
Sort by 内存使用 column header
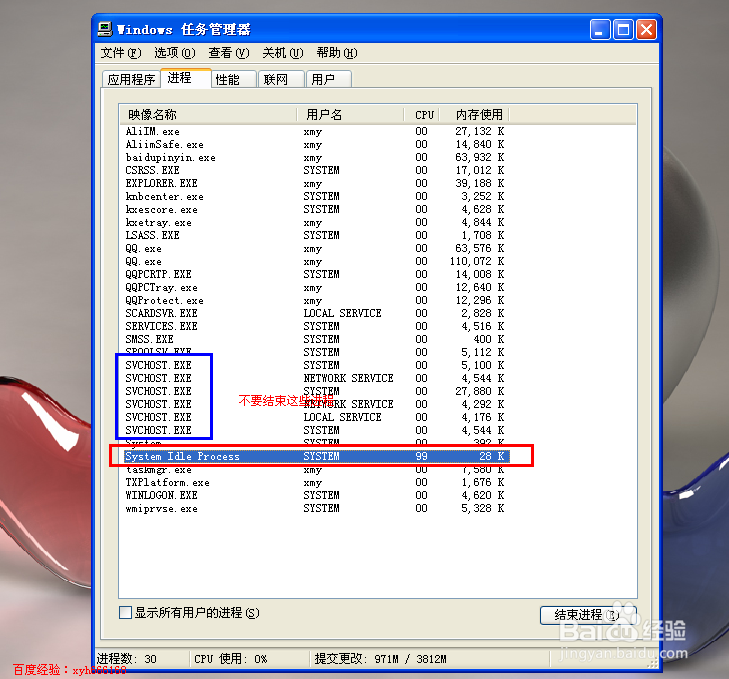[475, 114]
